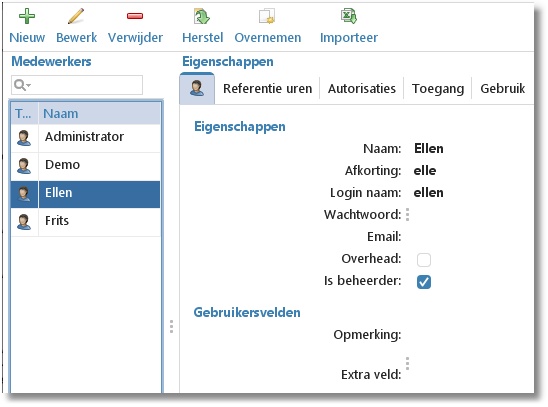This screenshot has height=407, width=548.
Task: Click the red minus Verwijder icon
Action: point(135,16)
